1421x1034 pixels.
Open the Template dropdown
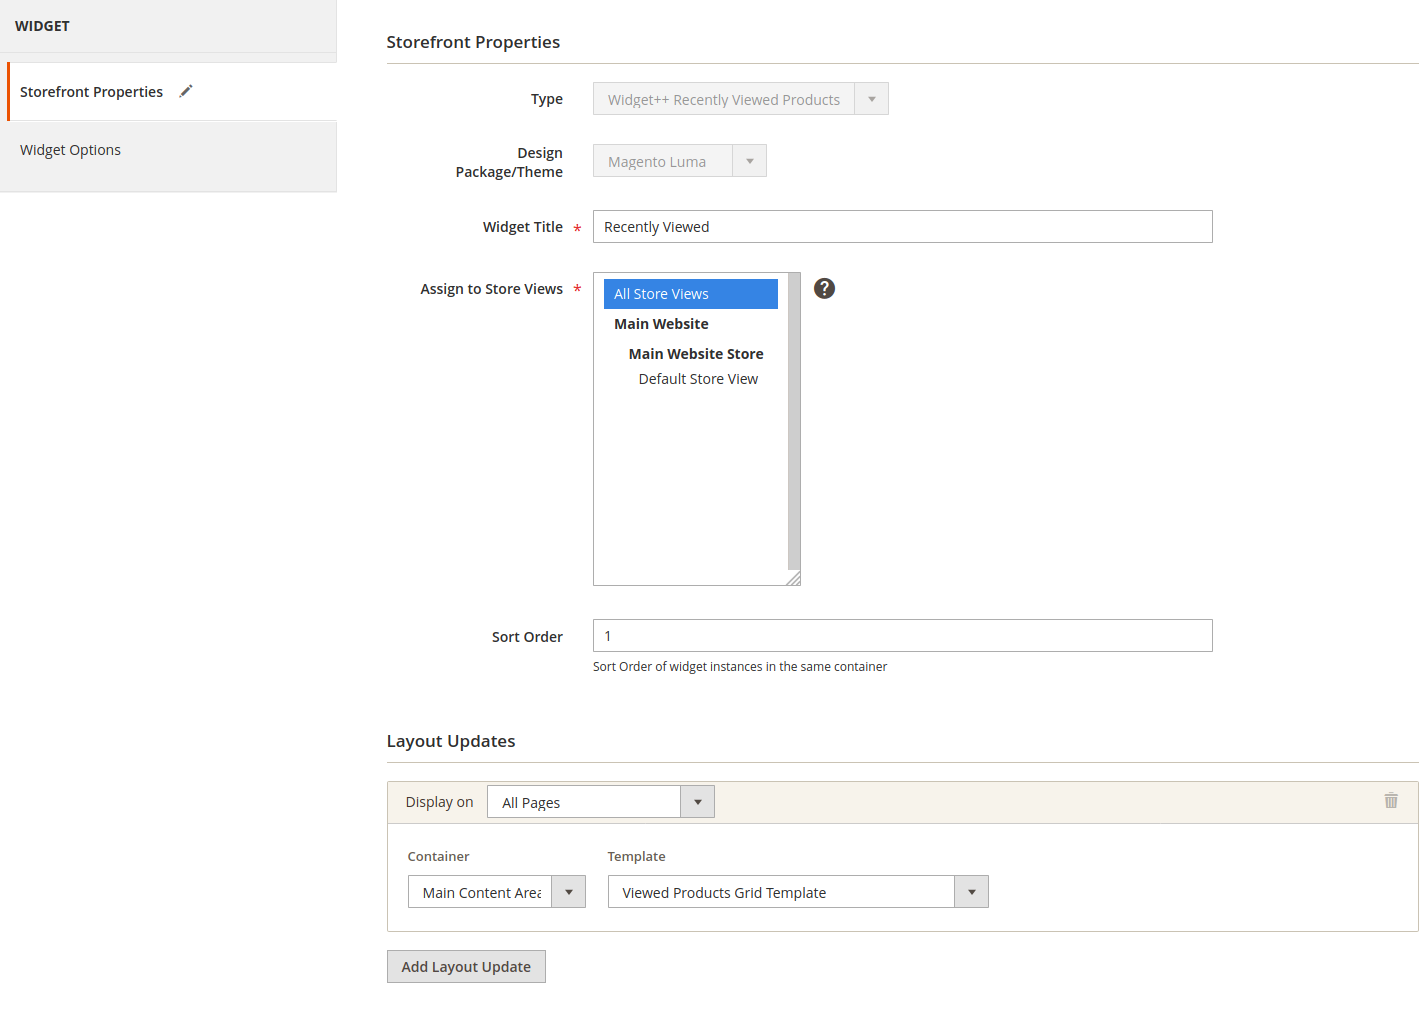click(x=797, y=892)
